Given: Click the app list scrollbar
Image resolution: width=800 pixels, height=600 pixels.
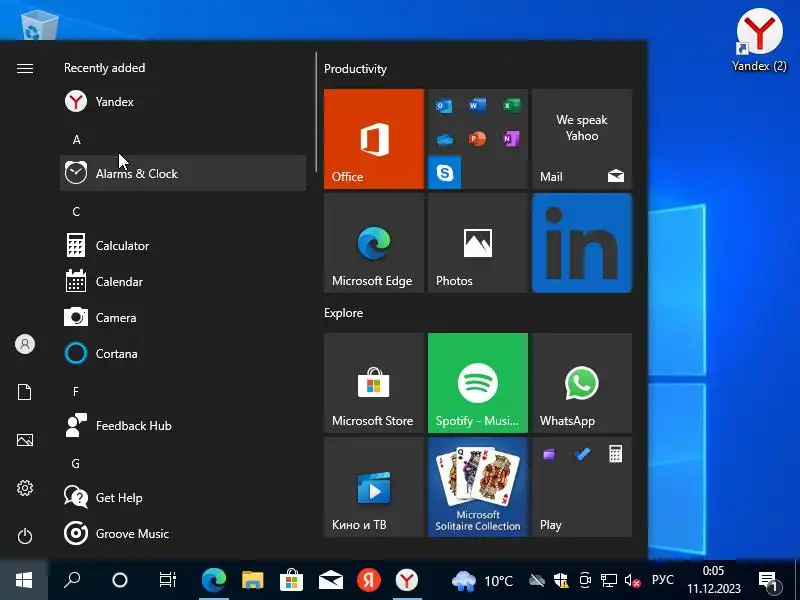Looking at the screenshot, I should tap(316, 112).
